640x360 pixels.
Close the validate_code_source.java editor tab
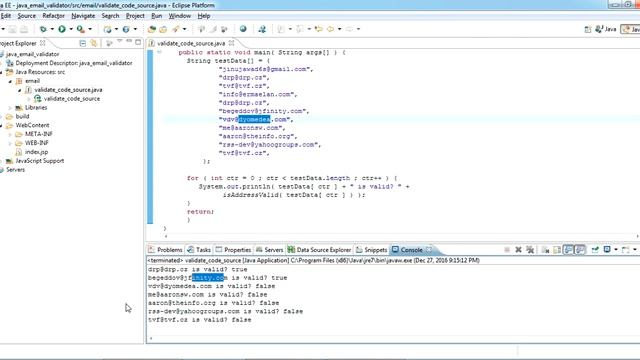point(231,43)
